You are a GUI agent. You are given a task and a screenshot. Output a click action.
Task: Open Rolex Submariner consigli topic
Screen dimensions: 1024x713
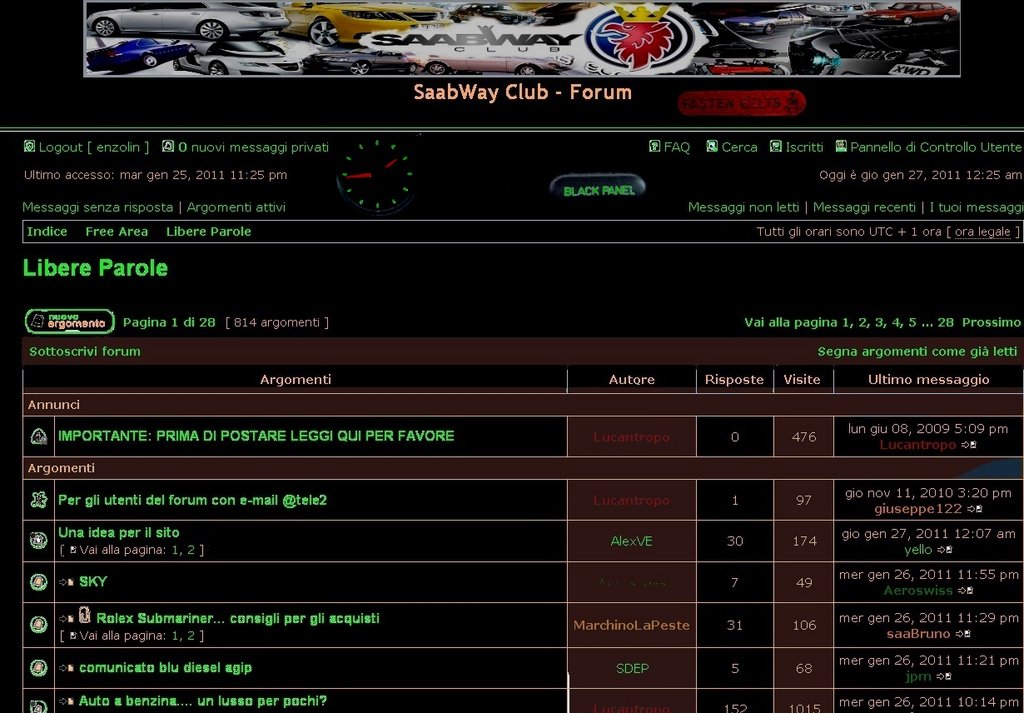click(x=238, y=618)
